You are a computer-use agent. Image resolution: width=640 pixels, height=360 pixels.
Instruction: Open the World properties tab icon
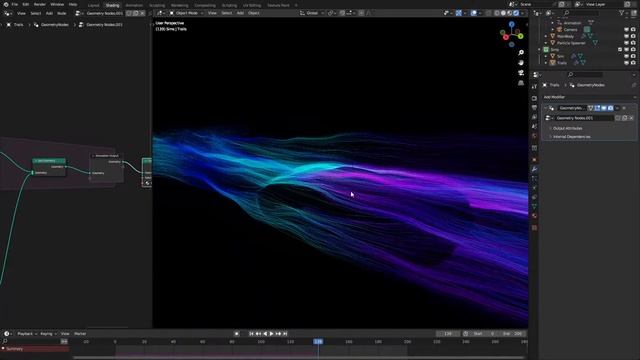coord(534,136)
